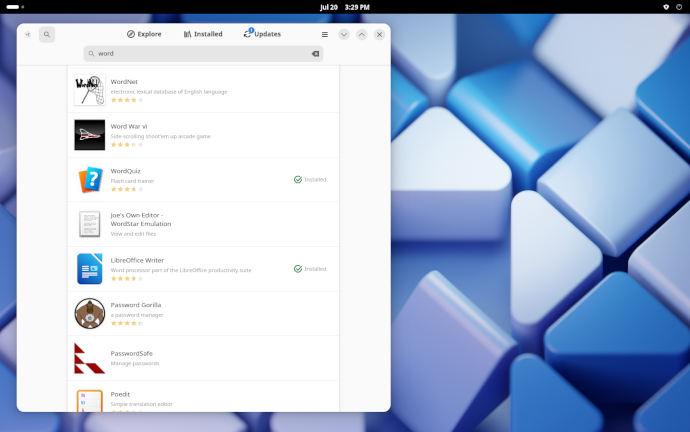Open the WordNet app icon
The height and width of the screenshot is (432, 690).
point(90,90)
